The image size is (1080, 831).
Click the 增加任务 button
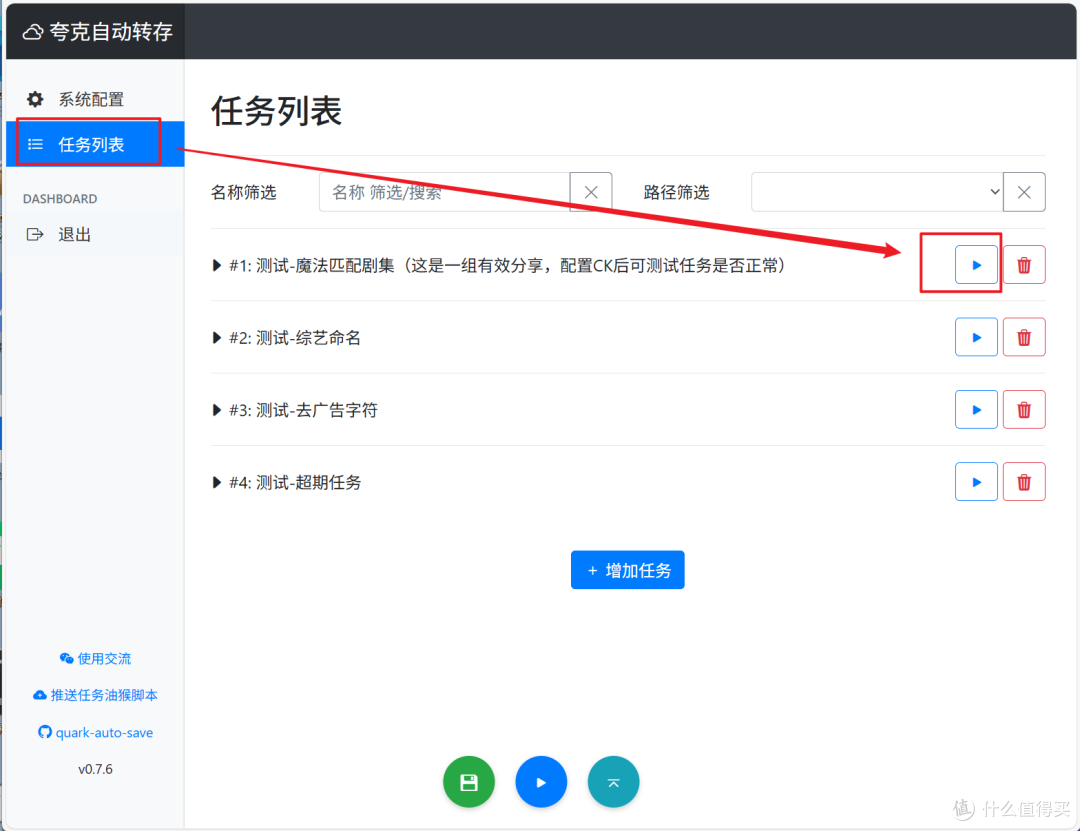(x=627, y=570)
